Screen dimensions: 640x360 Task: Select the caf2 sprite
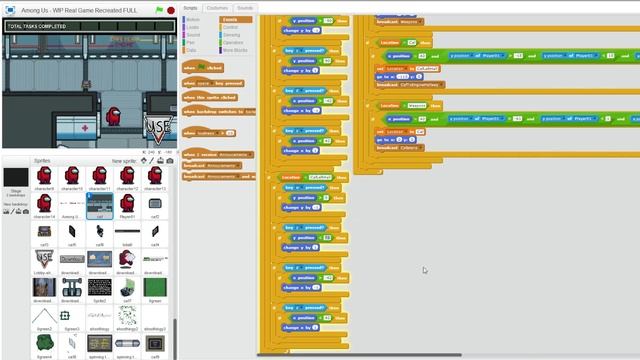(155, 206)
